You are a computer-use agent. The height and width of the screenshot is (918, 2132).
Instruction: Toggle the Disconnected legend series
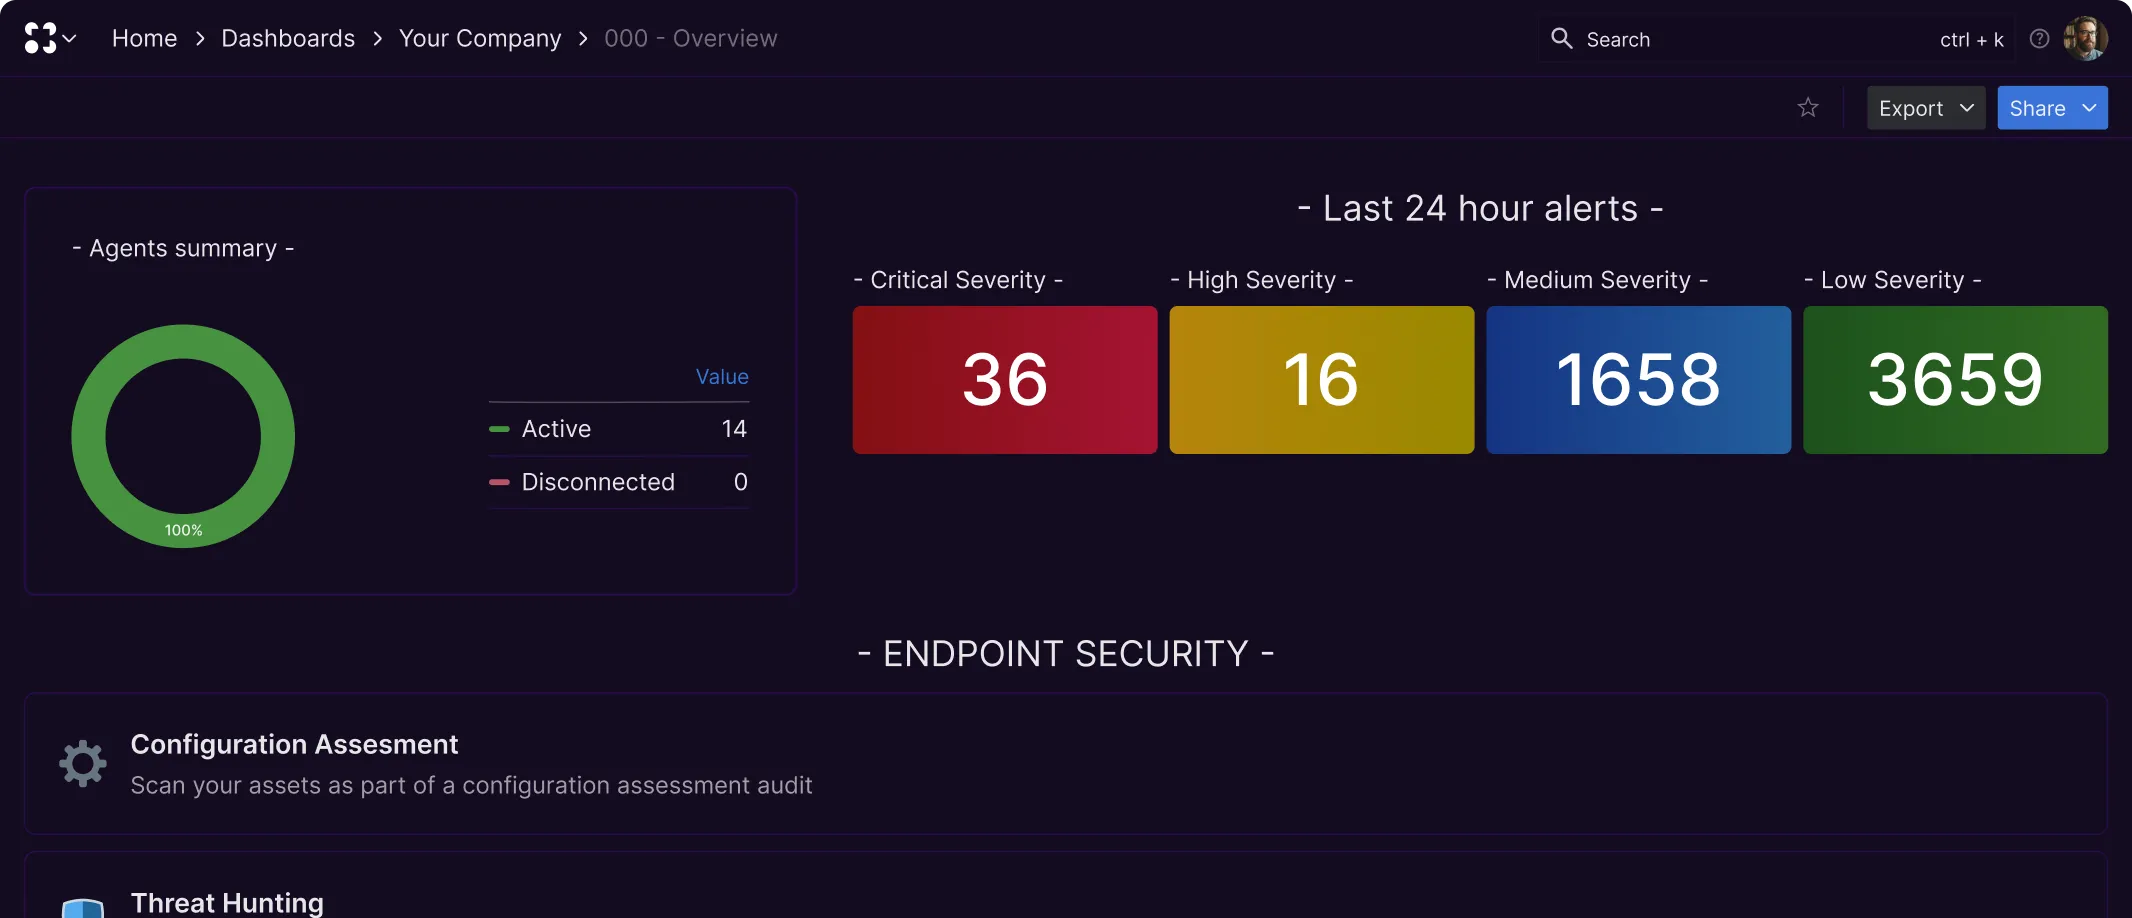(x=598, y=482)
